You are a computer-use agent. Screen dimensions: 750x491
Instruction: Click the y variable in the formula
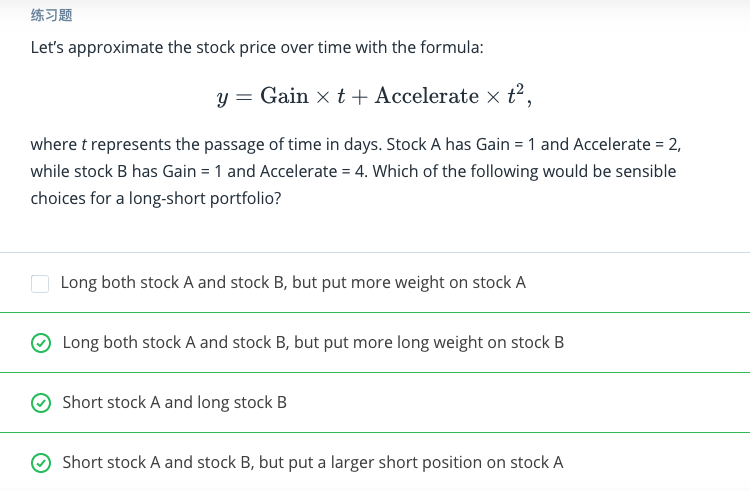pos(222,98)
